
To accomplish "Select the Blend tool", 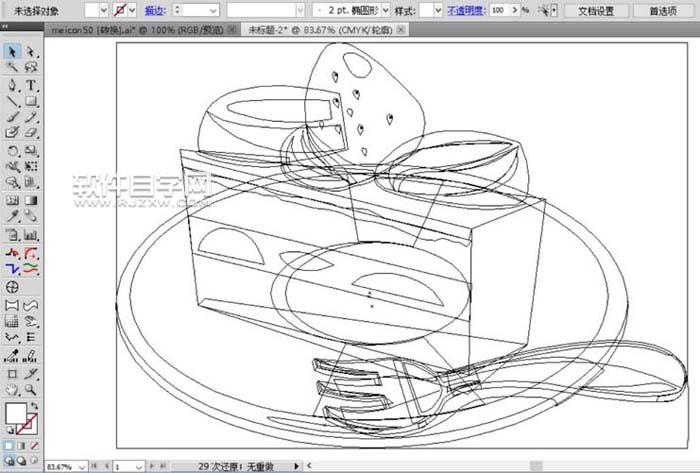I will (x=30, y=216).
